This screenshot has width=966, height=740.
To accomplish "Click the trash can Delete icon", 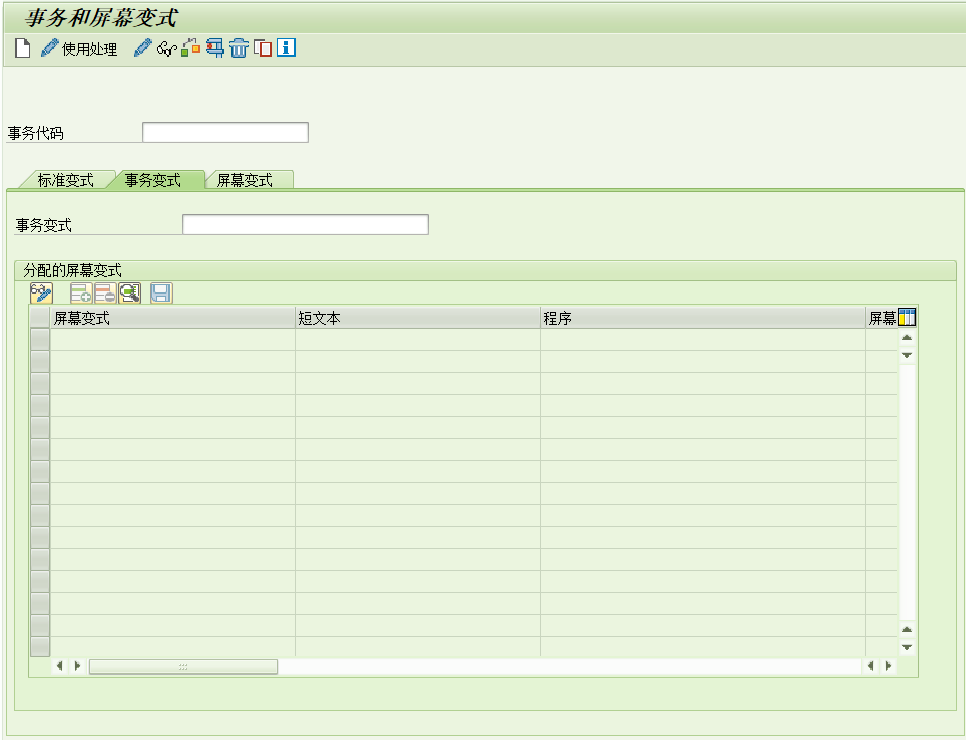I will tap(238, 48).
